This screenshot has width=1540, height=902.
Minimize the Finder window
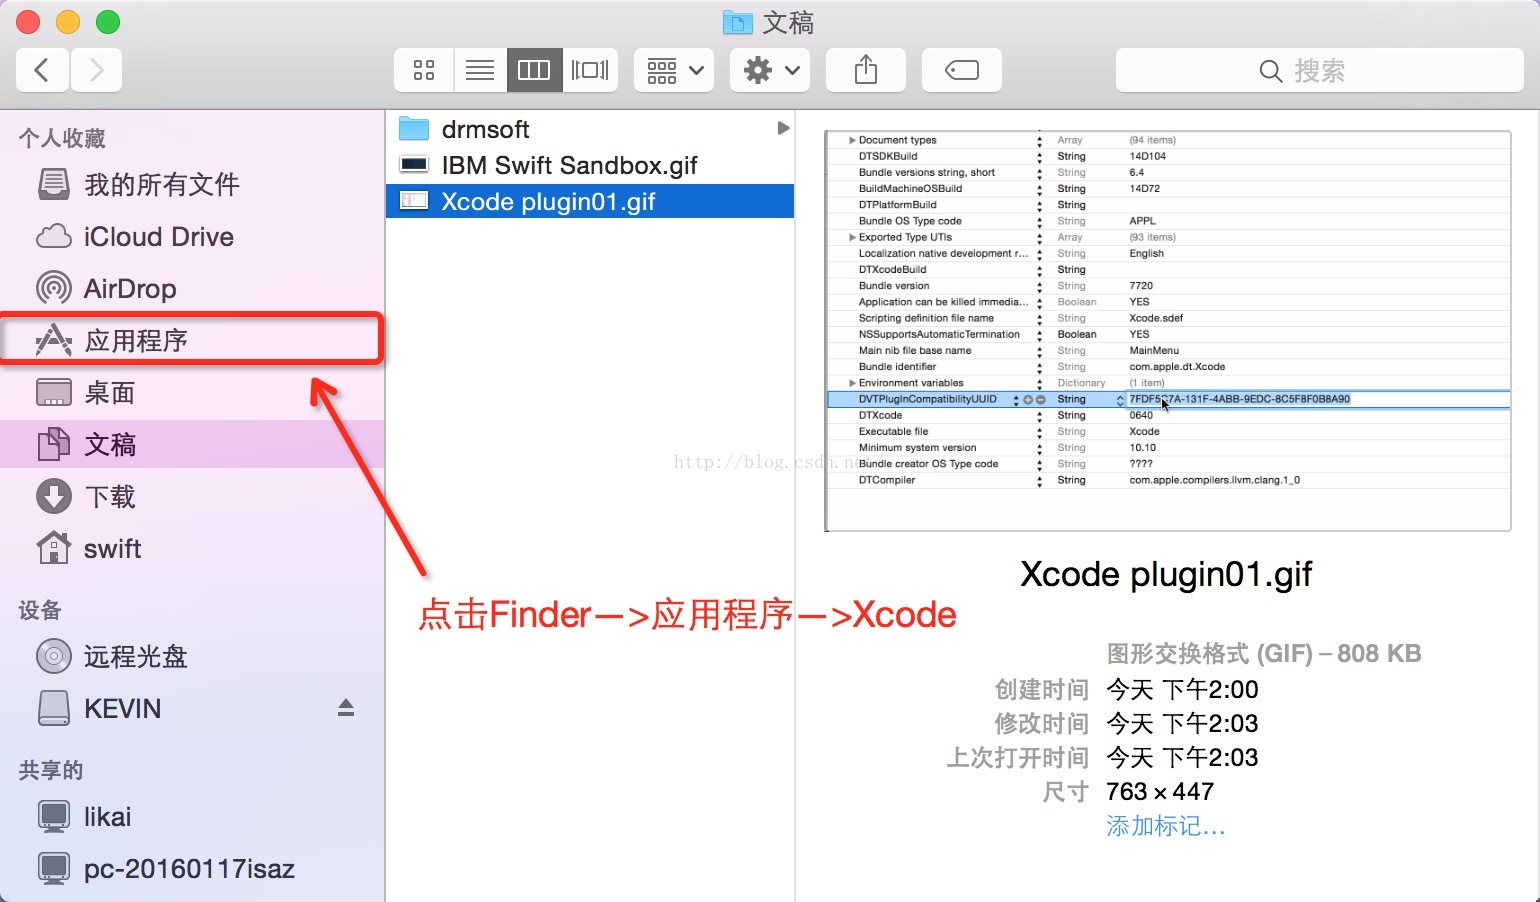68,22
